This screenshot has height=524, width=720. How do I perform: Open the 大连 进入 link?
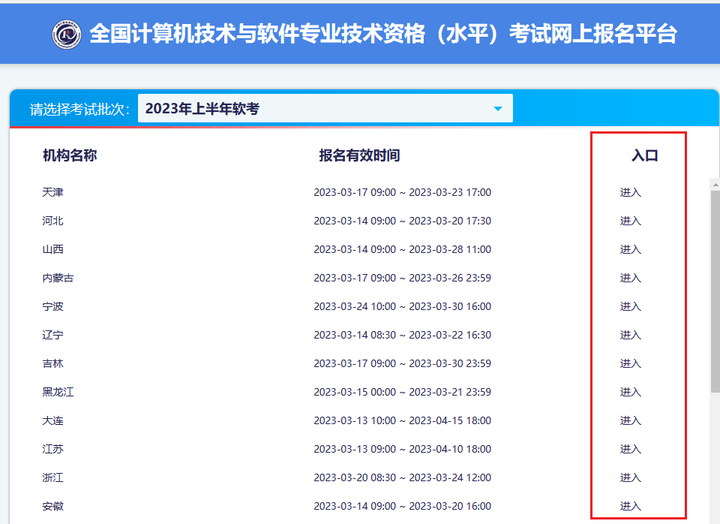[x=630, y=420]
